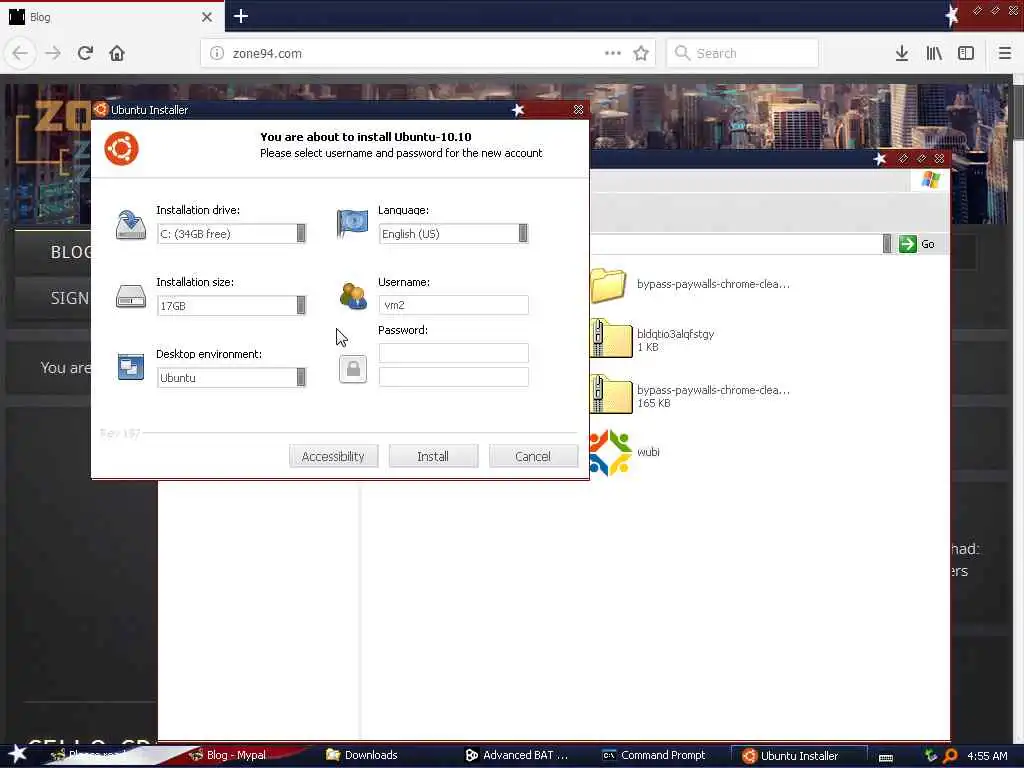Click the Ubuntu logo in installer header
This screenshot has width=1024, height=768.
tap(121, 148)
